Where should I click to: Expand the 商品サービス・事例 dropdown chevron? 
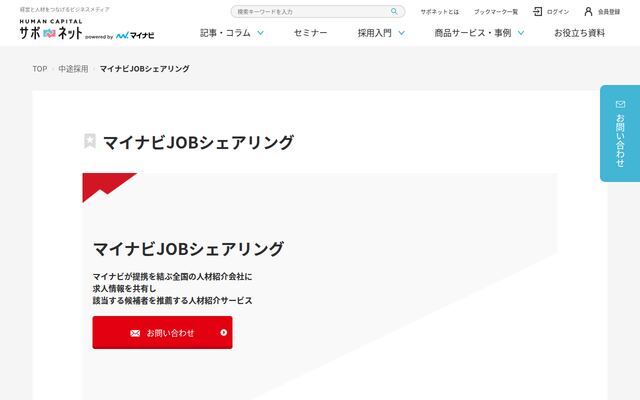[x=521, y=33]
